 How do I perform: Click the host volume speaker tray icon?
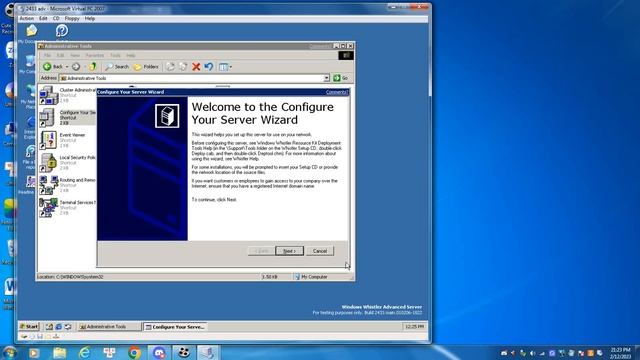[x=532, y=353]
